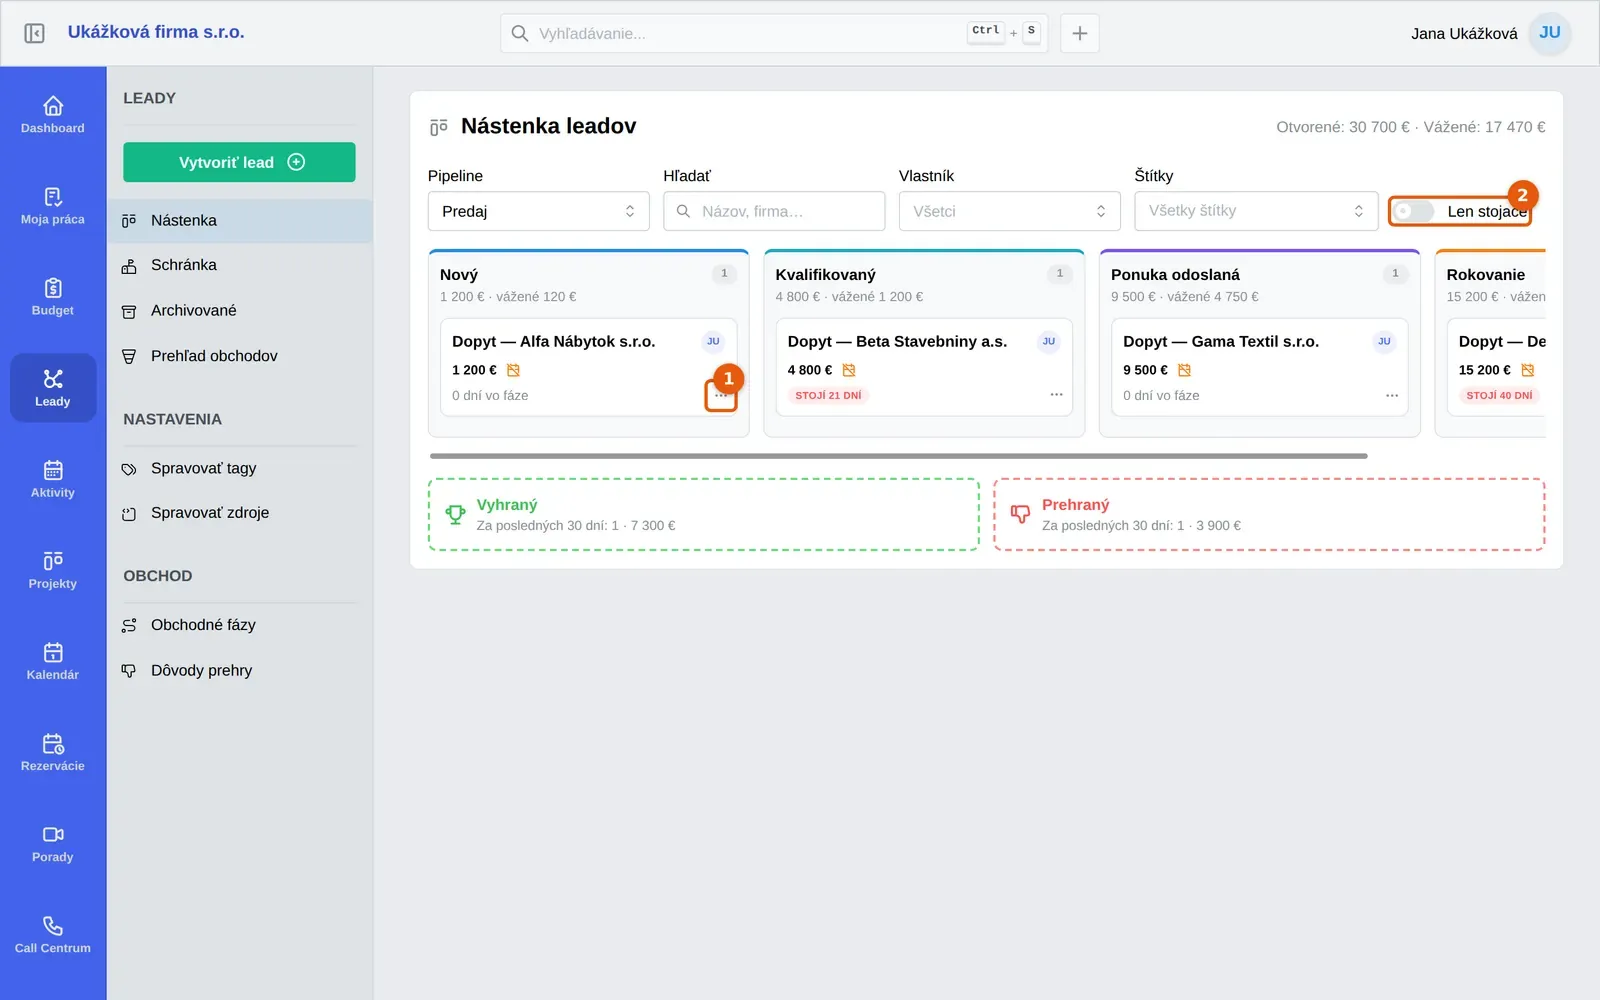Open the JU user avatar in the header
Screen dimensions: 1600x1000
[1550, 33]
